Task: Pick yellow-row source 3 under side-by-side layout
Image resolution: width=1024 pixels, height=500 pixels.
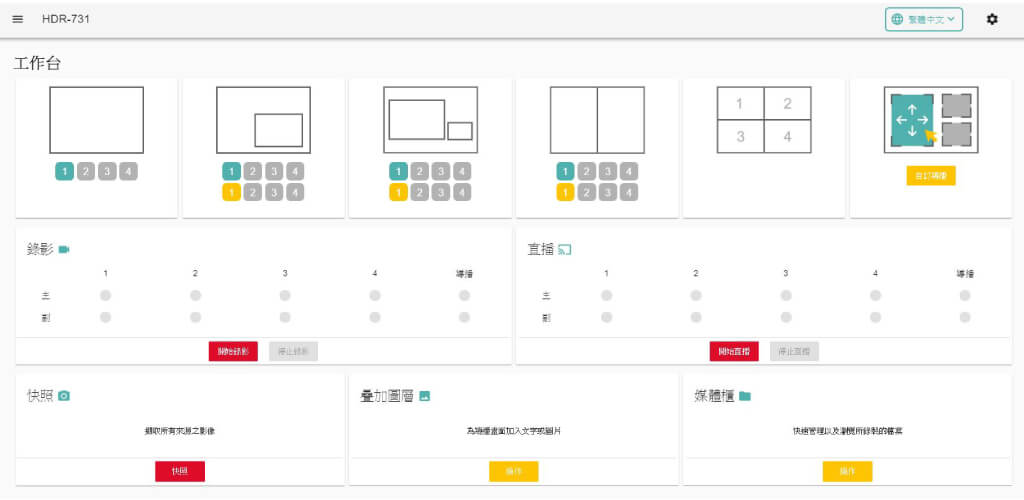Action: click(x=608, y=193)
